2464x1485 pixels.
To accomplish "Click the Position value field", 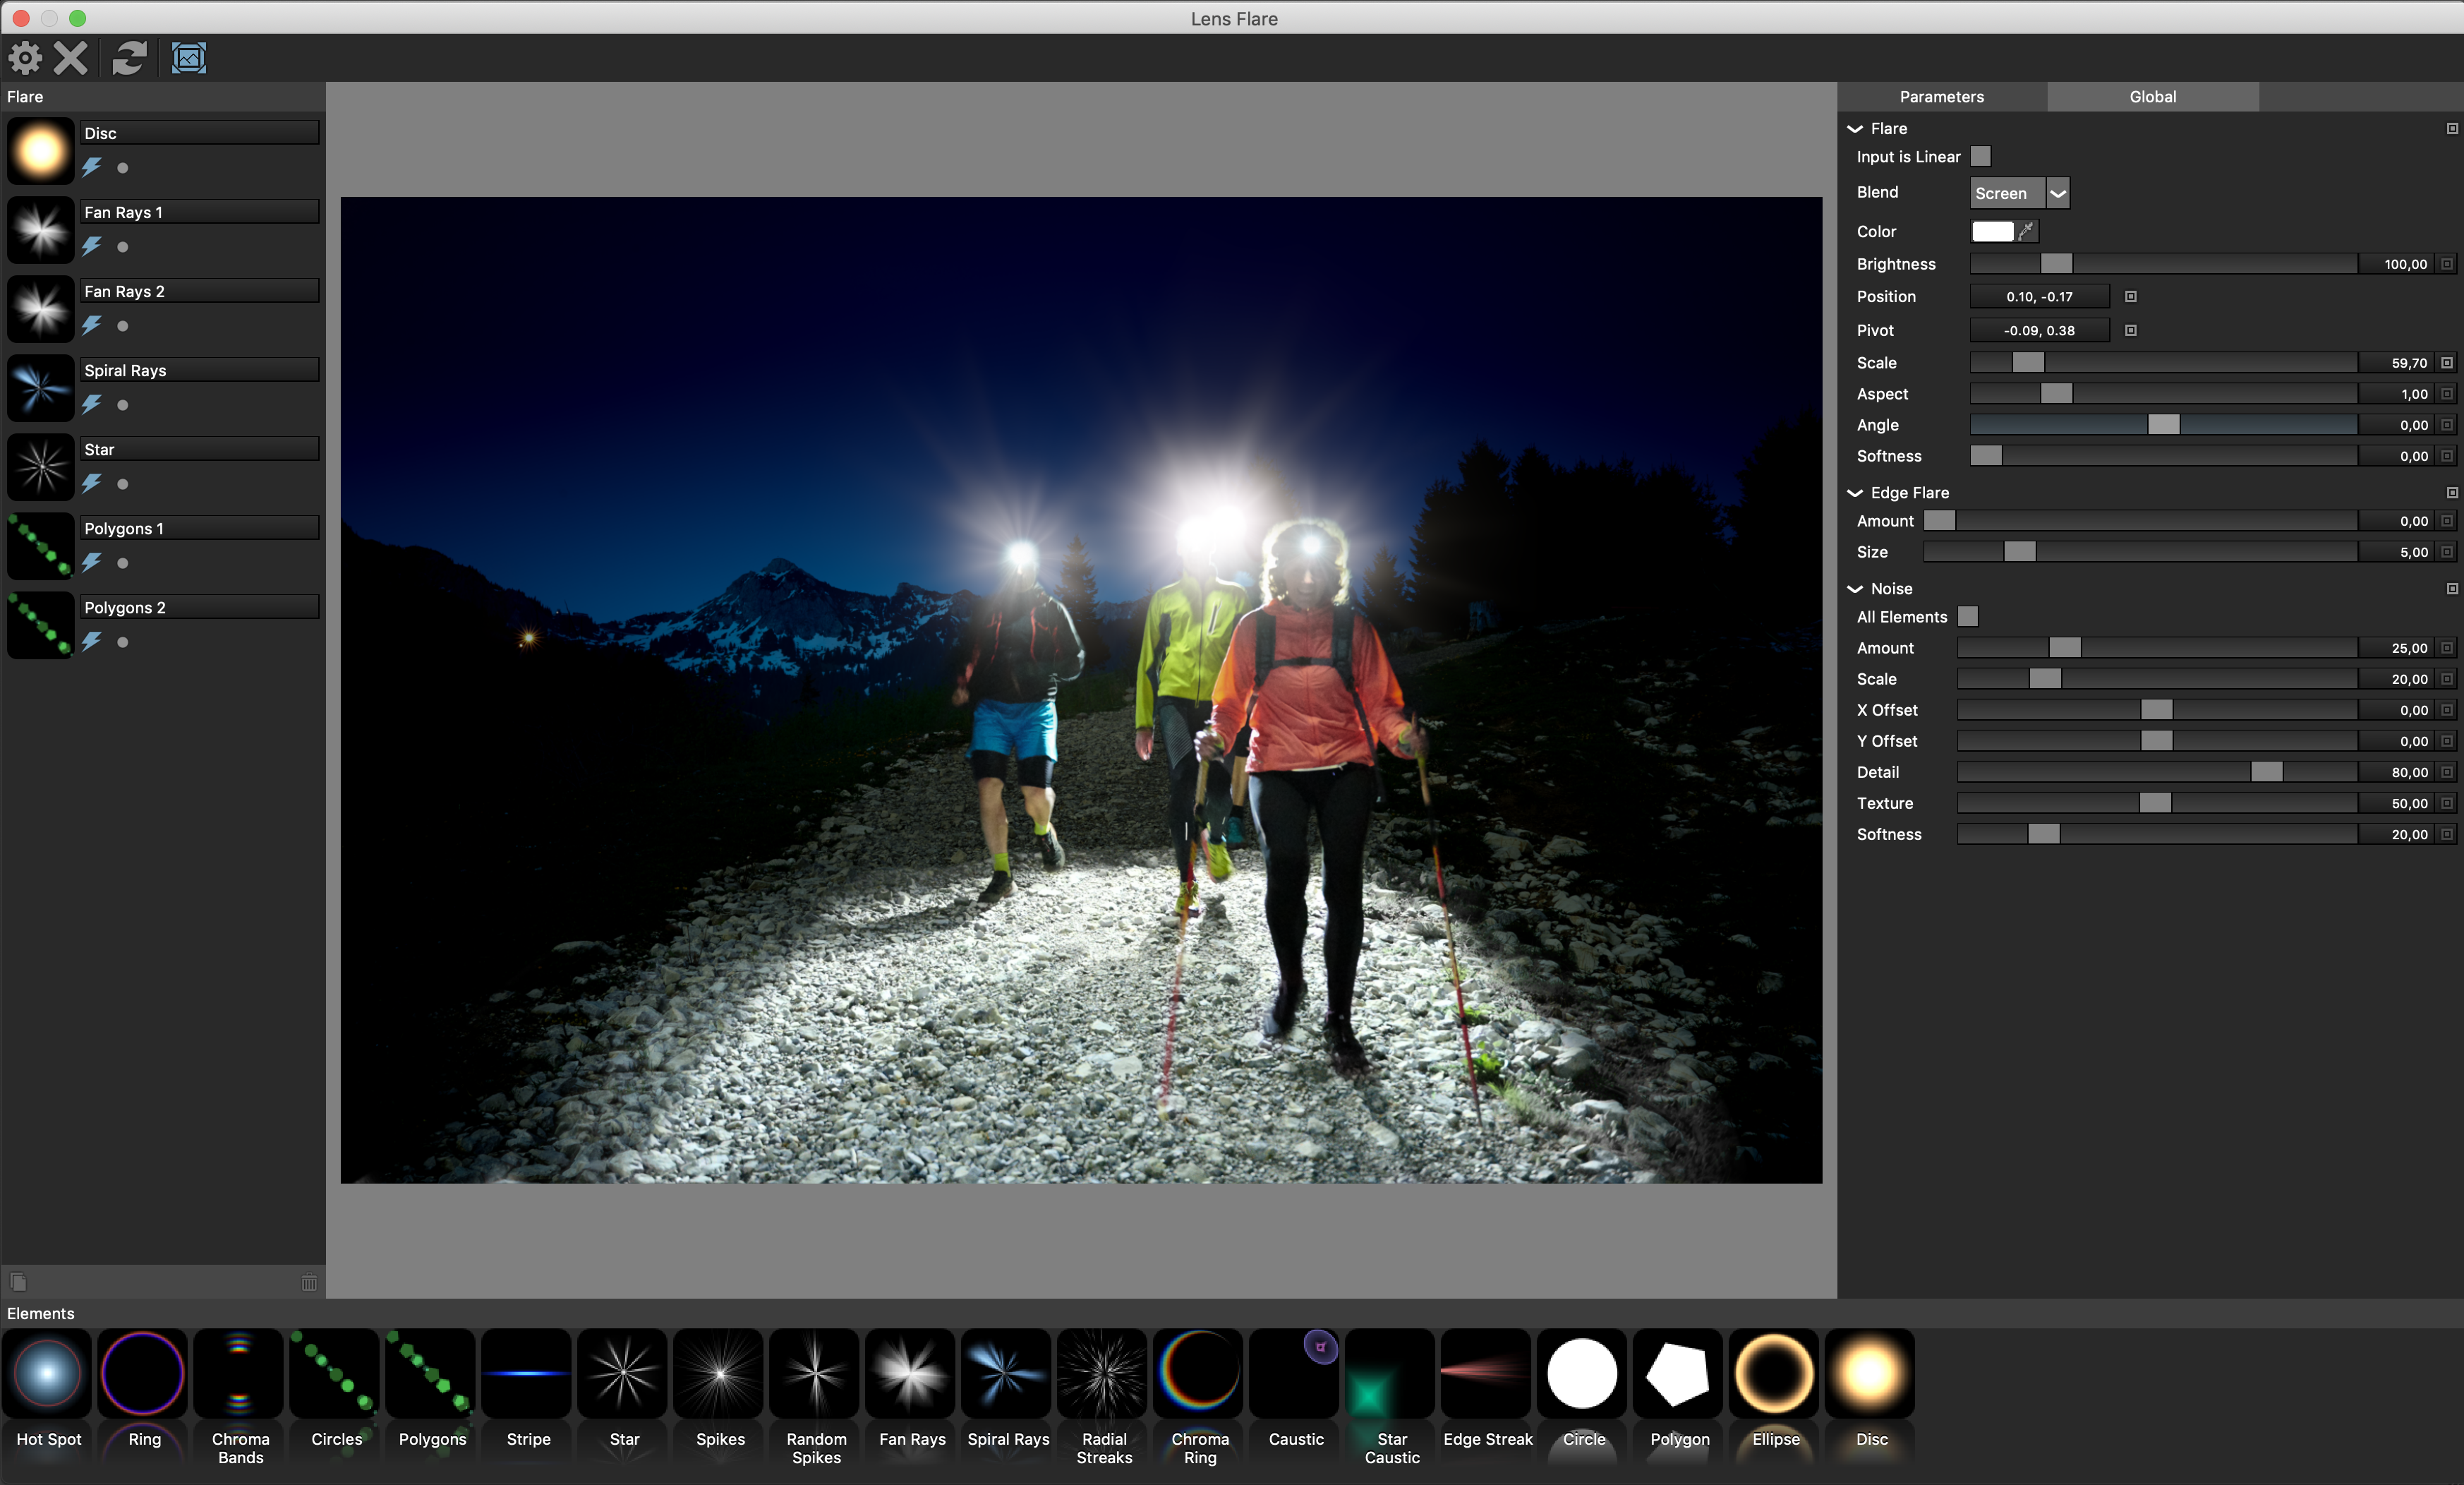I will [2040, 297].
